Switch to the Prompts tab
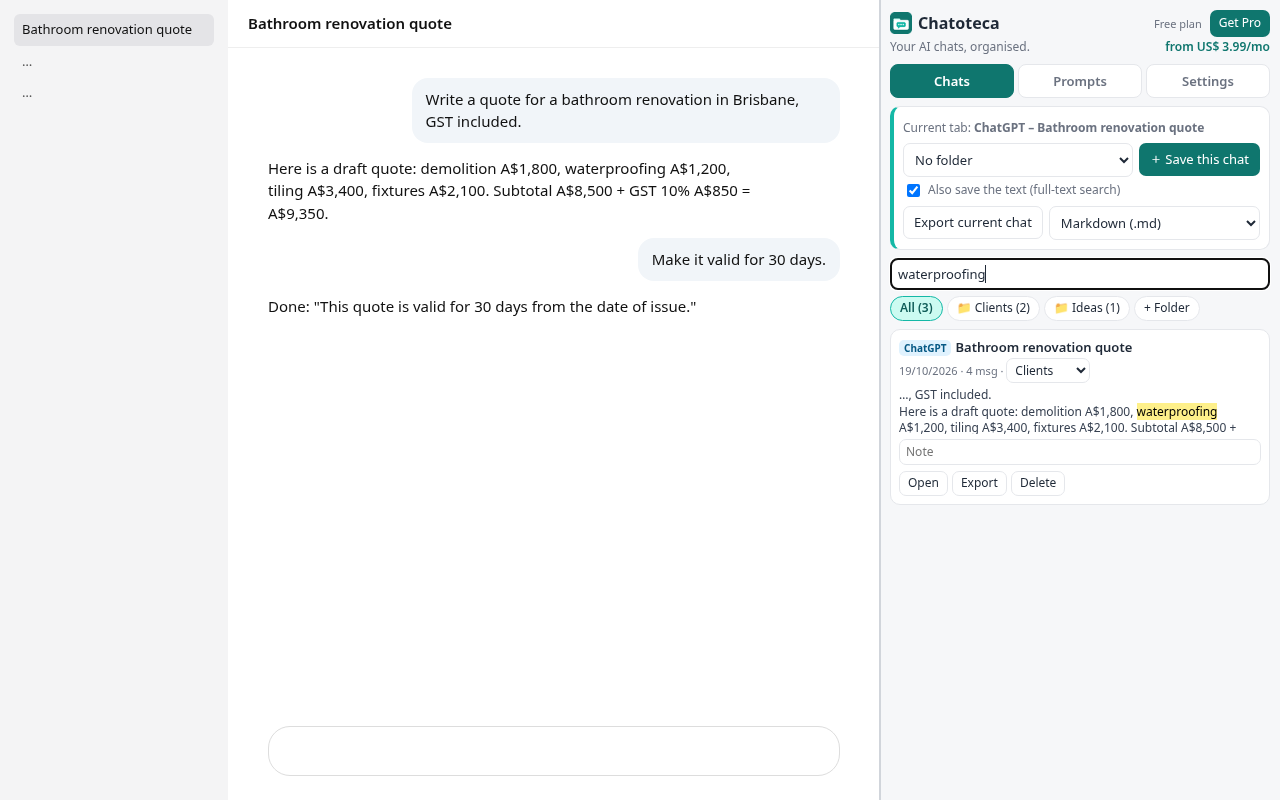 click(1080, 81)
